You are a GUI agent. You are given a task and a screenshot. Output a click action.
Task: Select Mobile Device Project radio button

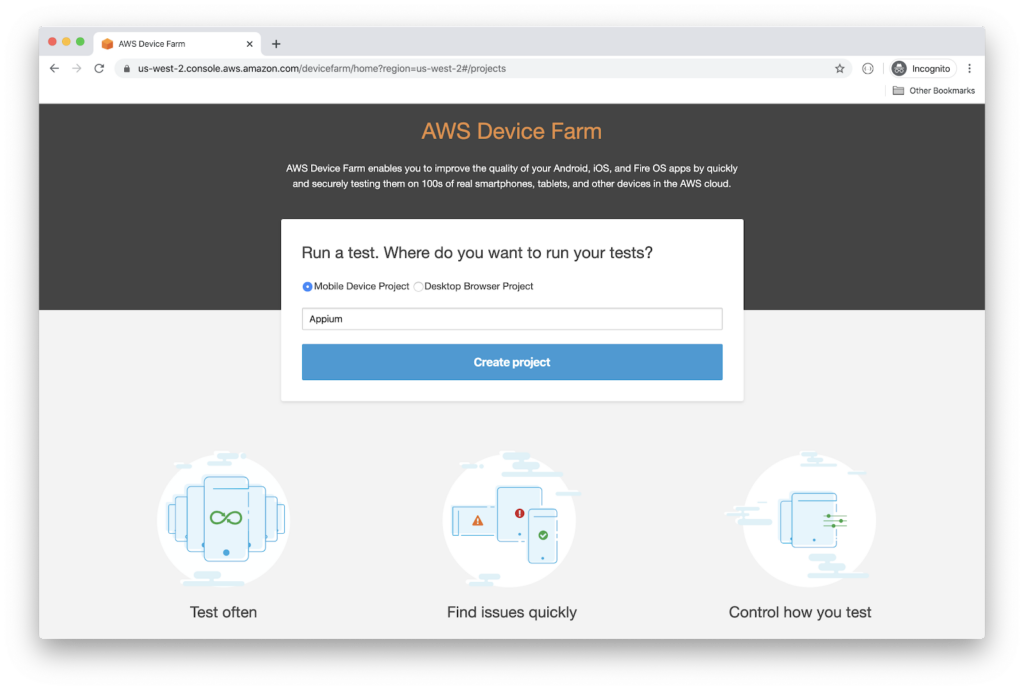coord(307,287)
